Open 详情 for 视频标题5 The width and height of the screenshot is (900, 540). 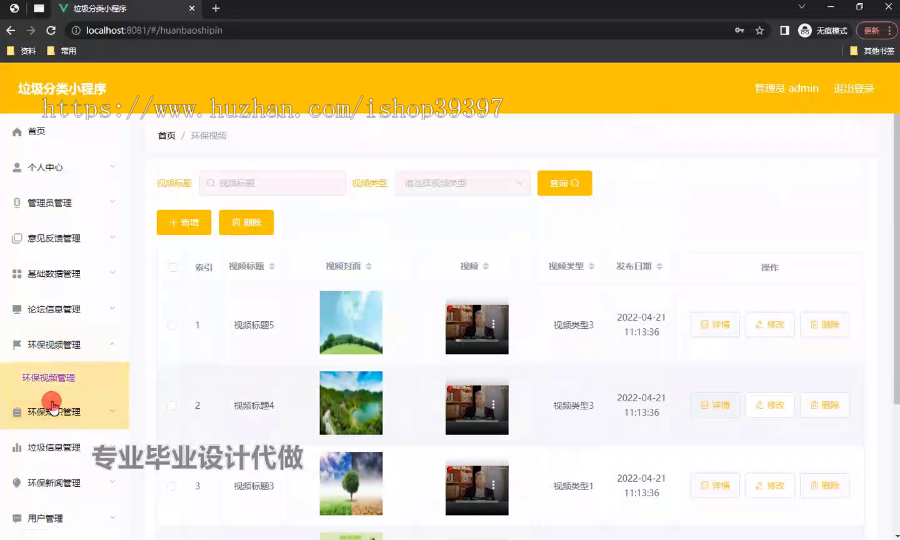pos(715,325)
